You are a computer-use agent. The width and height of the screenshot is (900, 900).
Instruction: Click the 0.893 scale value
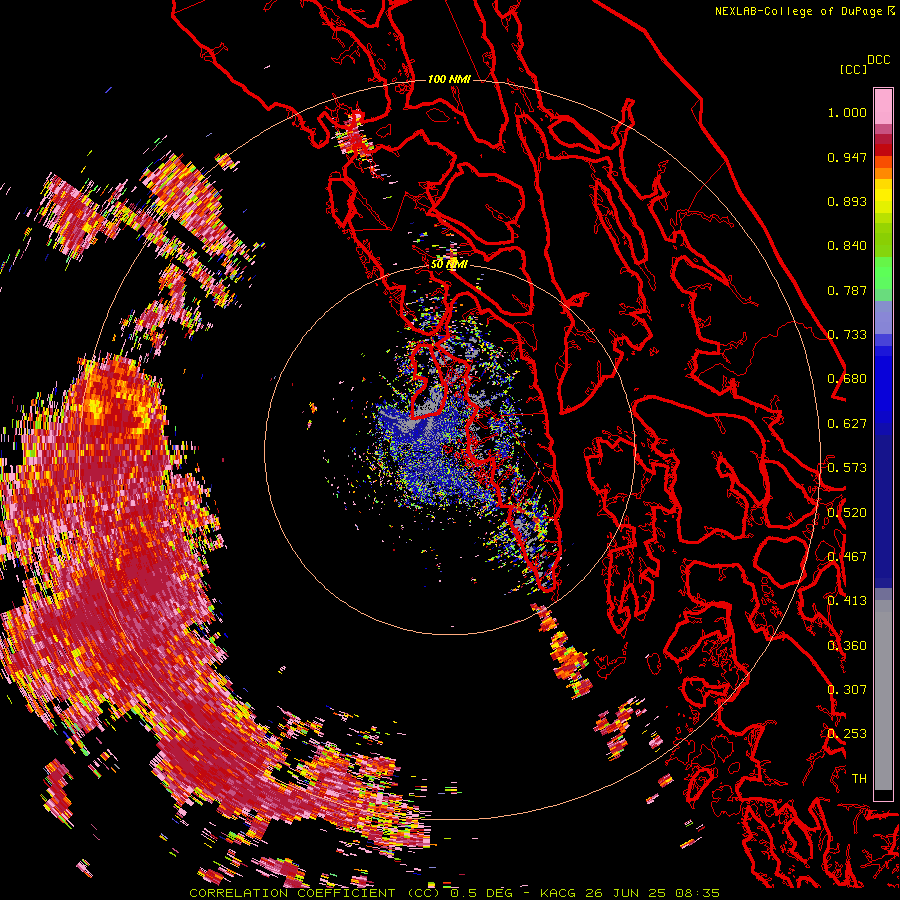coord(847,201)
